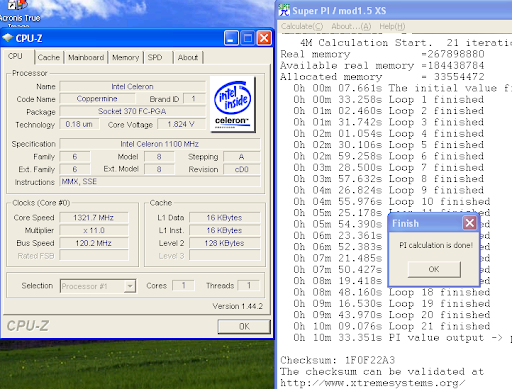The height and width of the screenshot is (389, 512).
Task: Click the Multiplier value x 11.0
Action: pos(94,230)
